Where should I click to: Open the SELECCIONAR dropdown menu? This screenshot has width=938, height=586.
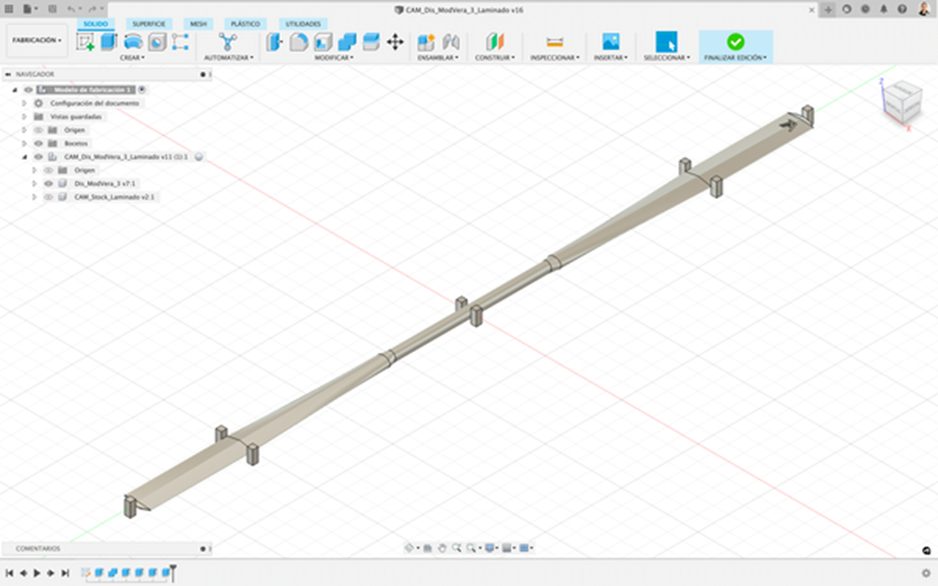point(666,57)
